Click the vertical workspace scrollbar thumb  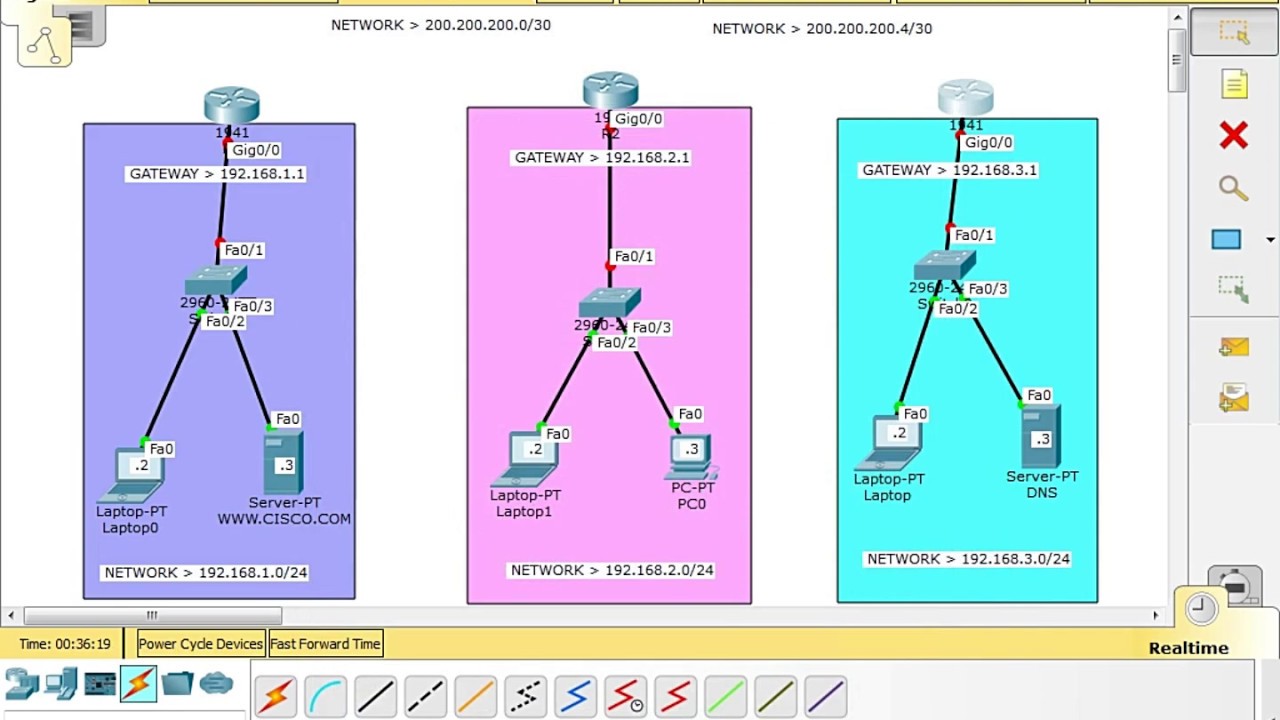pyautogui.click(x=1176, y=59)
